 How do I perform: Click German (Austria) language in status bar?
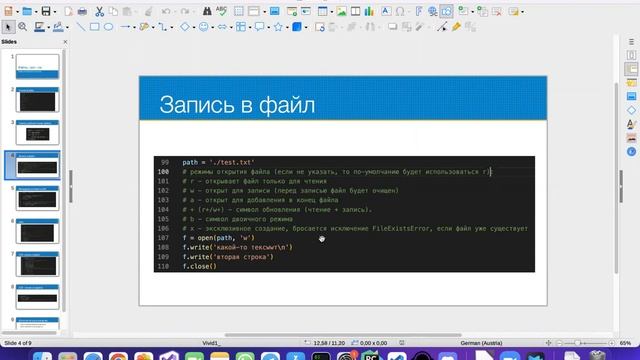click(x=481, y=343)
